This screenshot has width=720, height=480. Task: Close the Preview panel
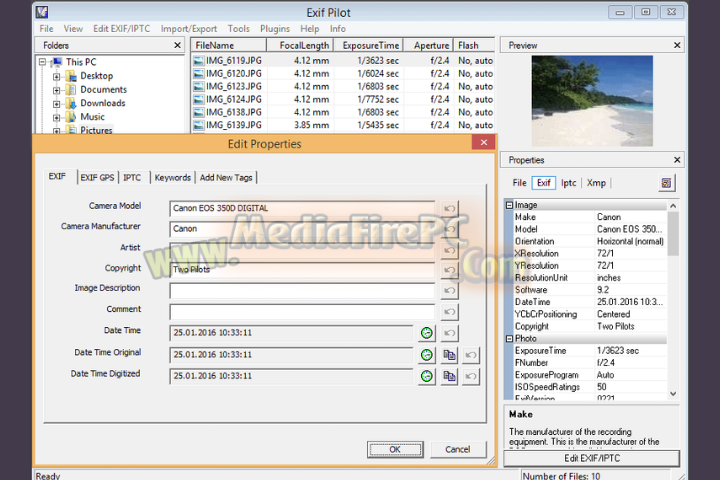coord(677,45)
